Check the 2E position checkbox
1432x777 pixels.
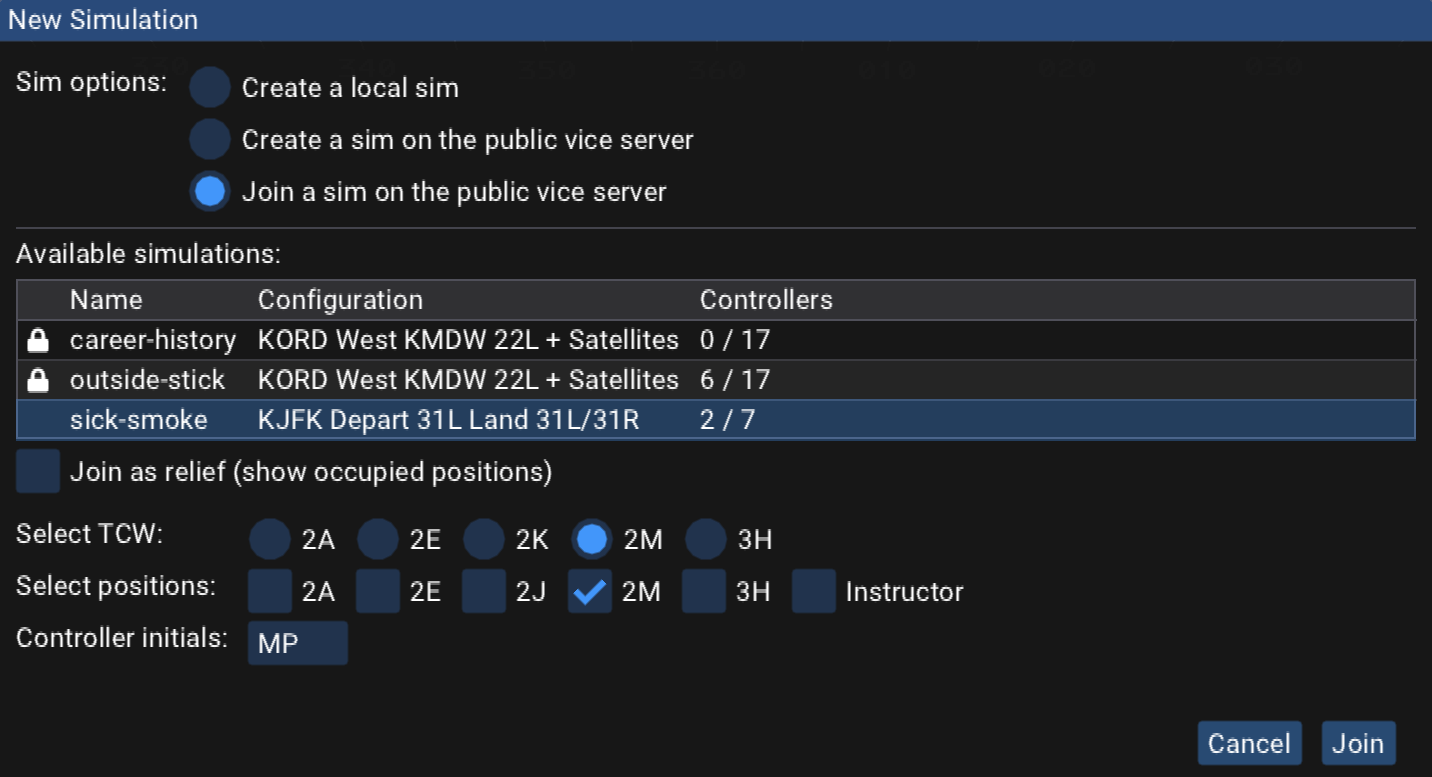(x=376, y=591)
